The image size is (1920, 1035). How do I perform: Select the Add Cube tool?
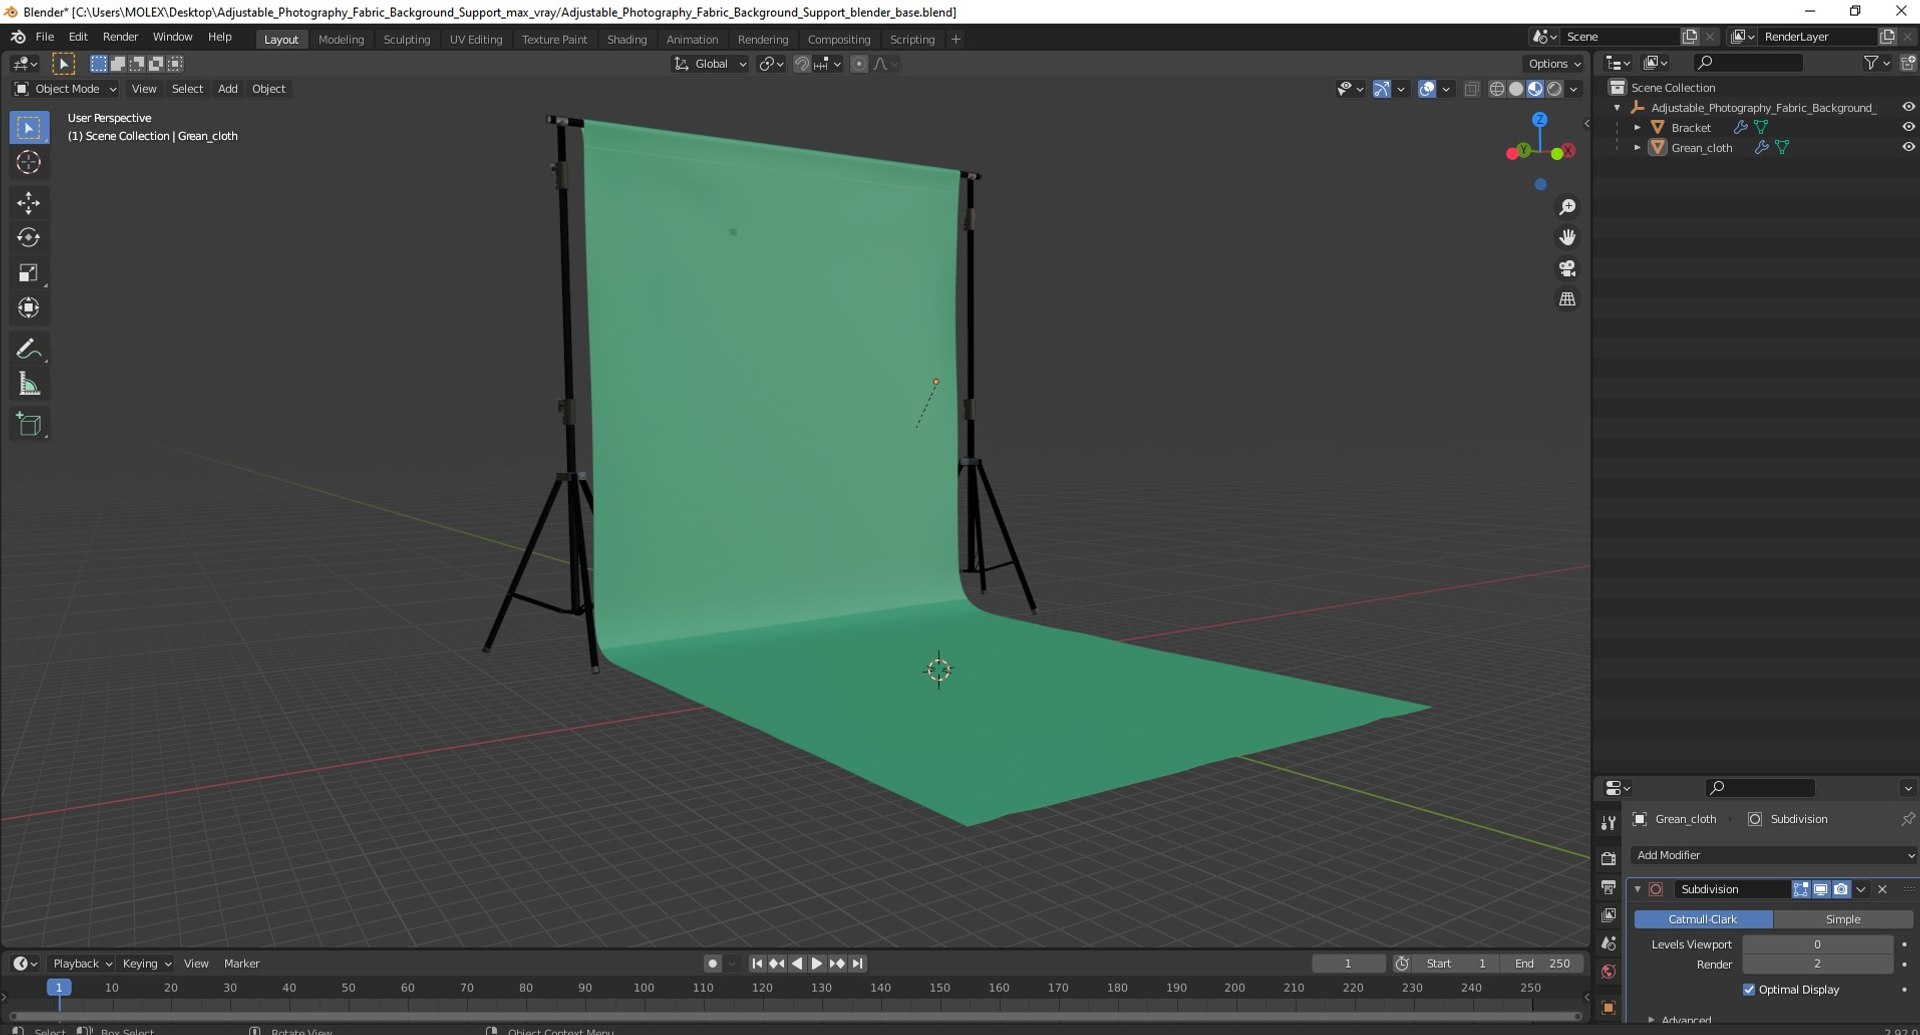click(x=28, y=424)
